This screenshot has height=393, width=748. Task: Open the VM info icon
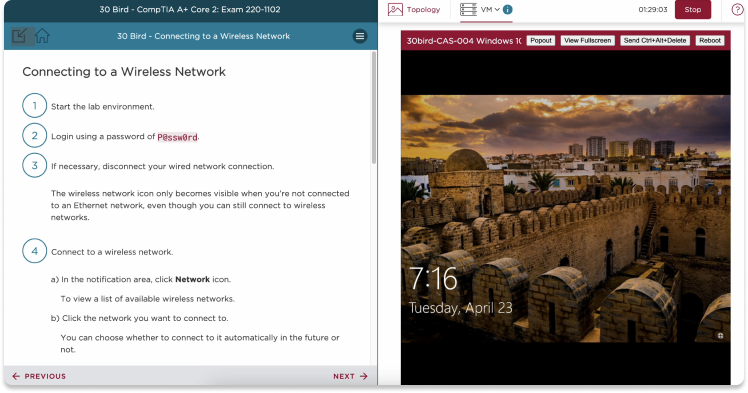coord(508,10)
